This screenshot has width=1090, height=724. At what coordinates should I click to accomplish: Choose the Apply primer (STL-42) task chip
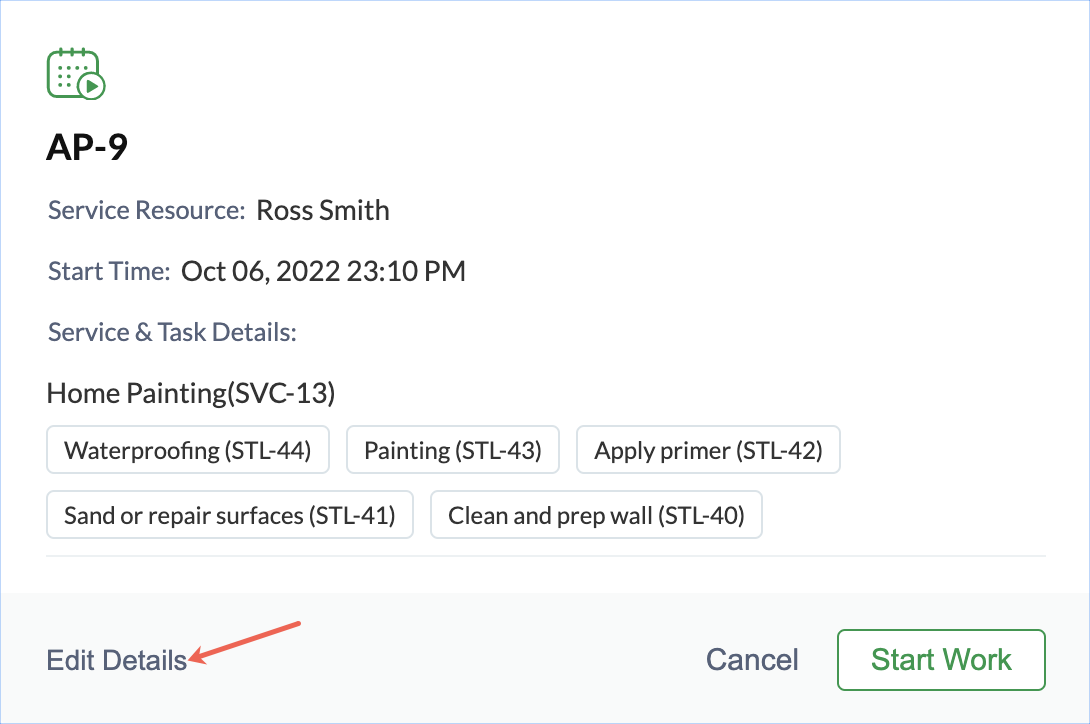pyautogui.click(x=708, y=451)
